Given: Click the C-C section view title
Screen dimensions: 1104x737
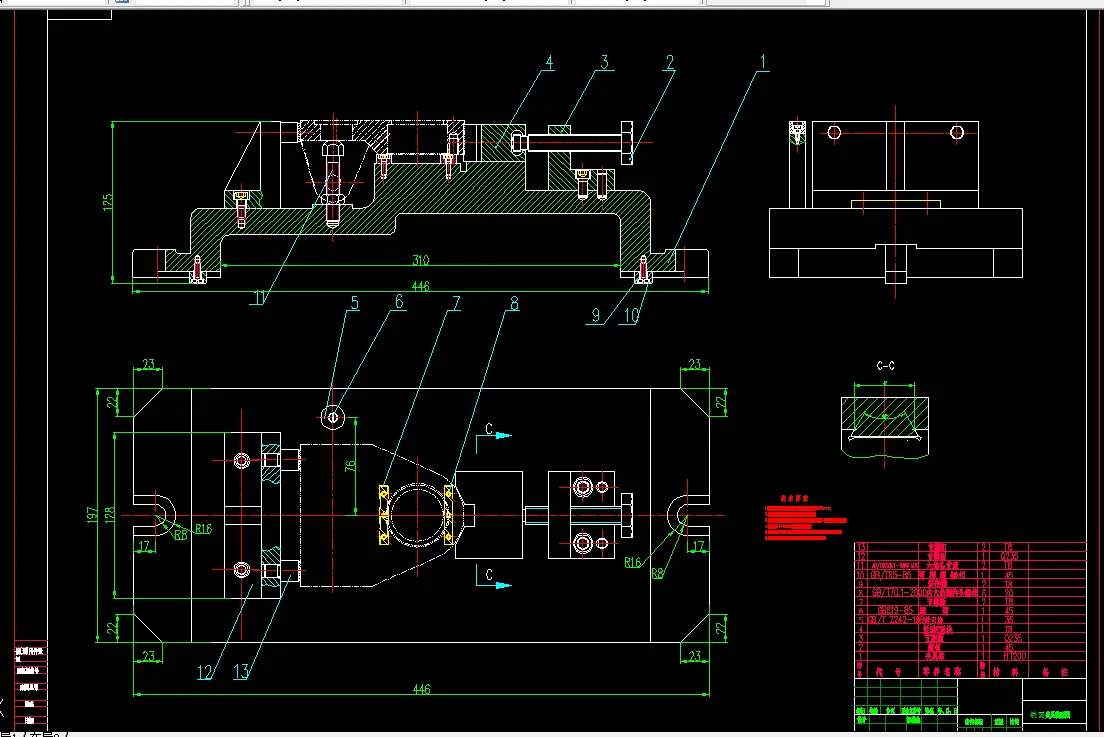Looking at the screenshot, I should [885, 365].
